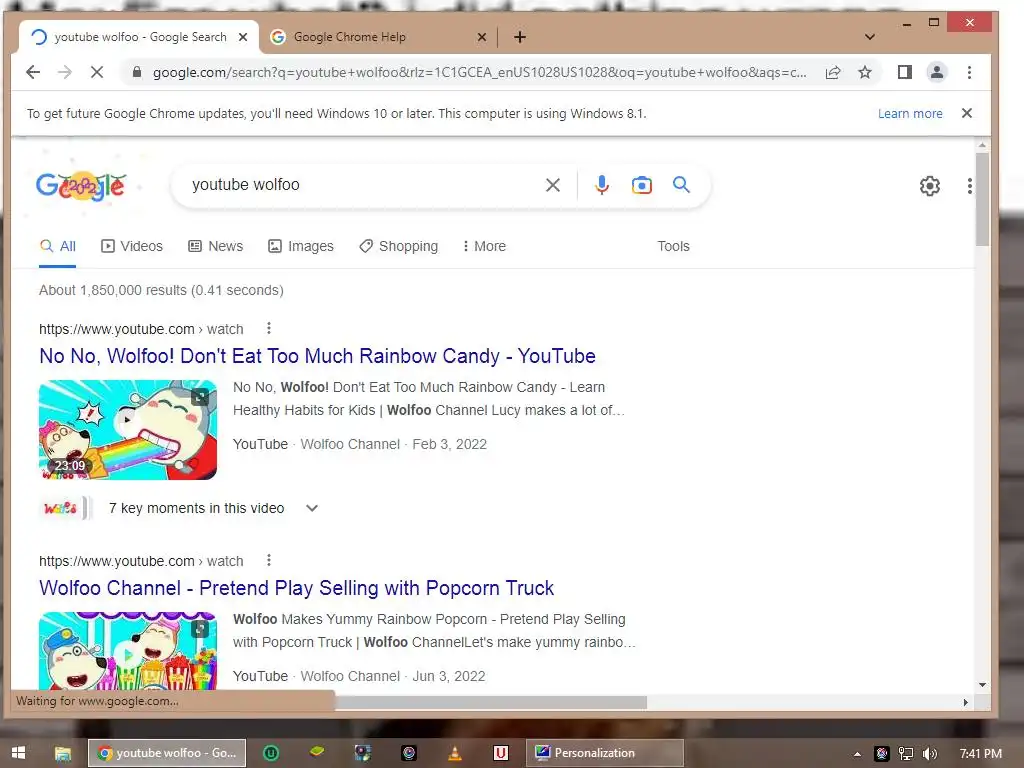Start voice search with the microphone icon
The height and width of the screenshot is (768, 1024).
(601, 185)
